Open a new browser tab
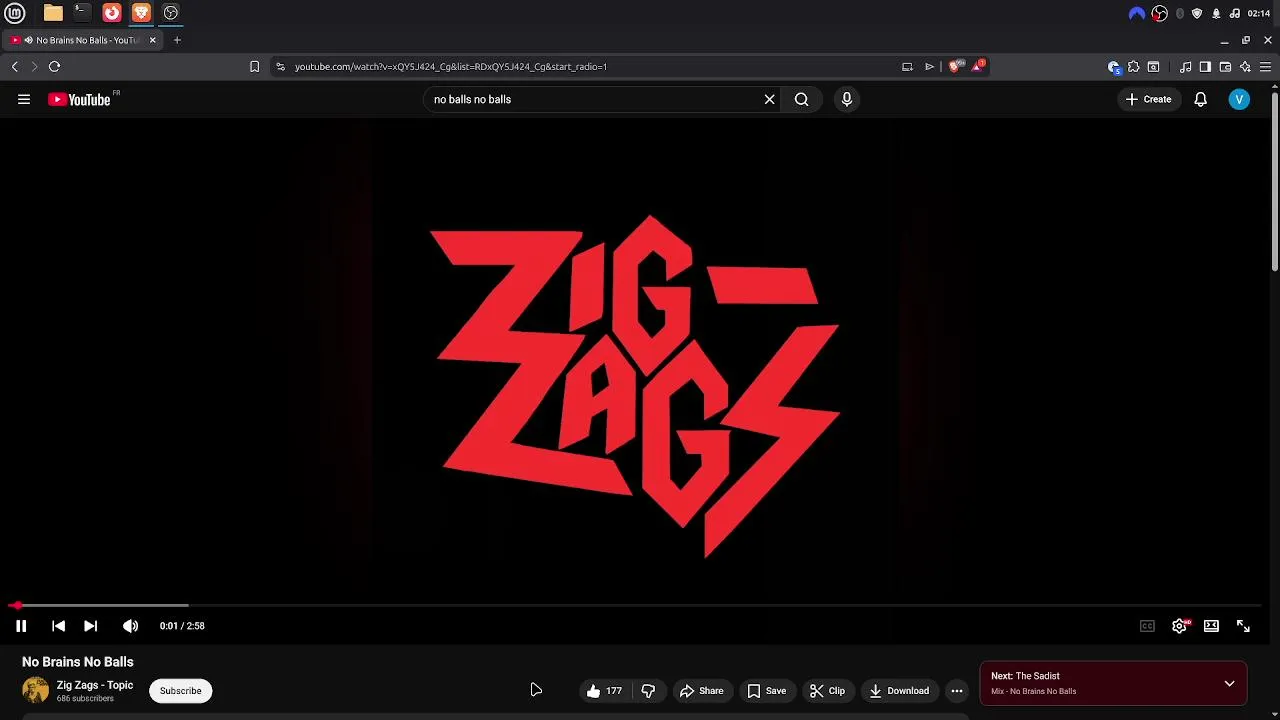Screen dimensions: 1280x720 [177, 40]
